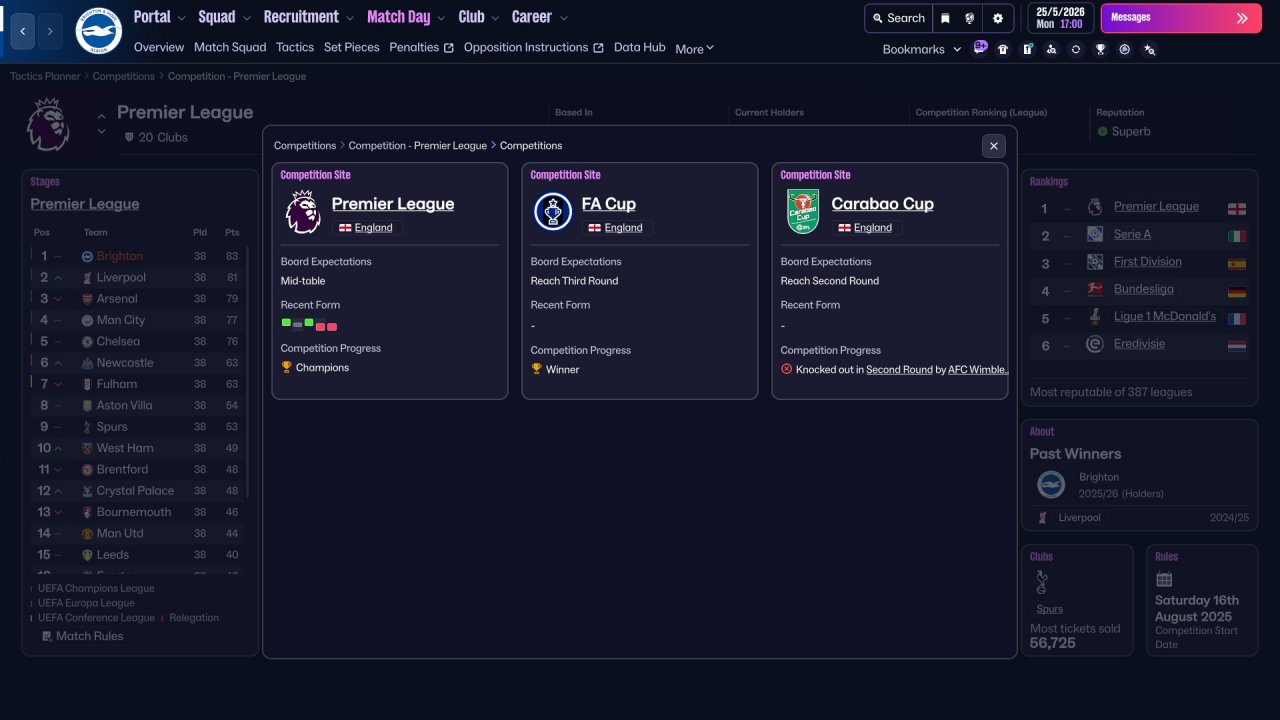Go forward with the right arrow button
Screen dimensions: 1280x720
tap(50, 32)
